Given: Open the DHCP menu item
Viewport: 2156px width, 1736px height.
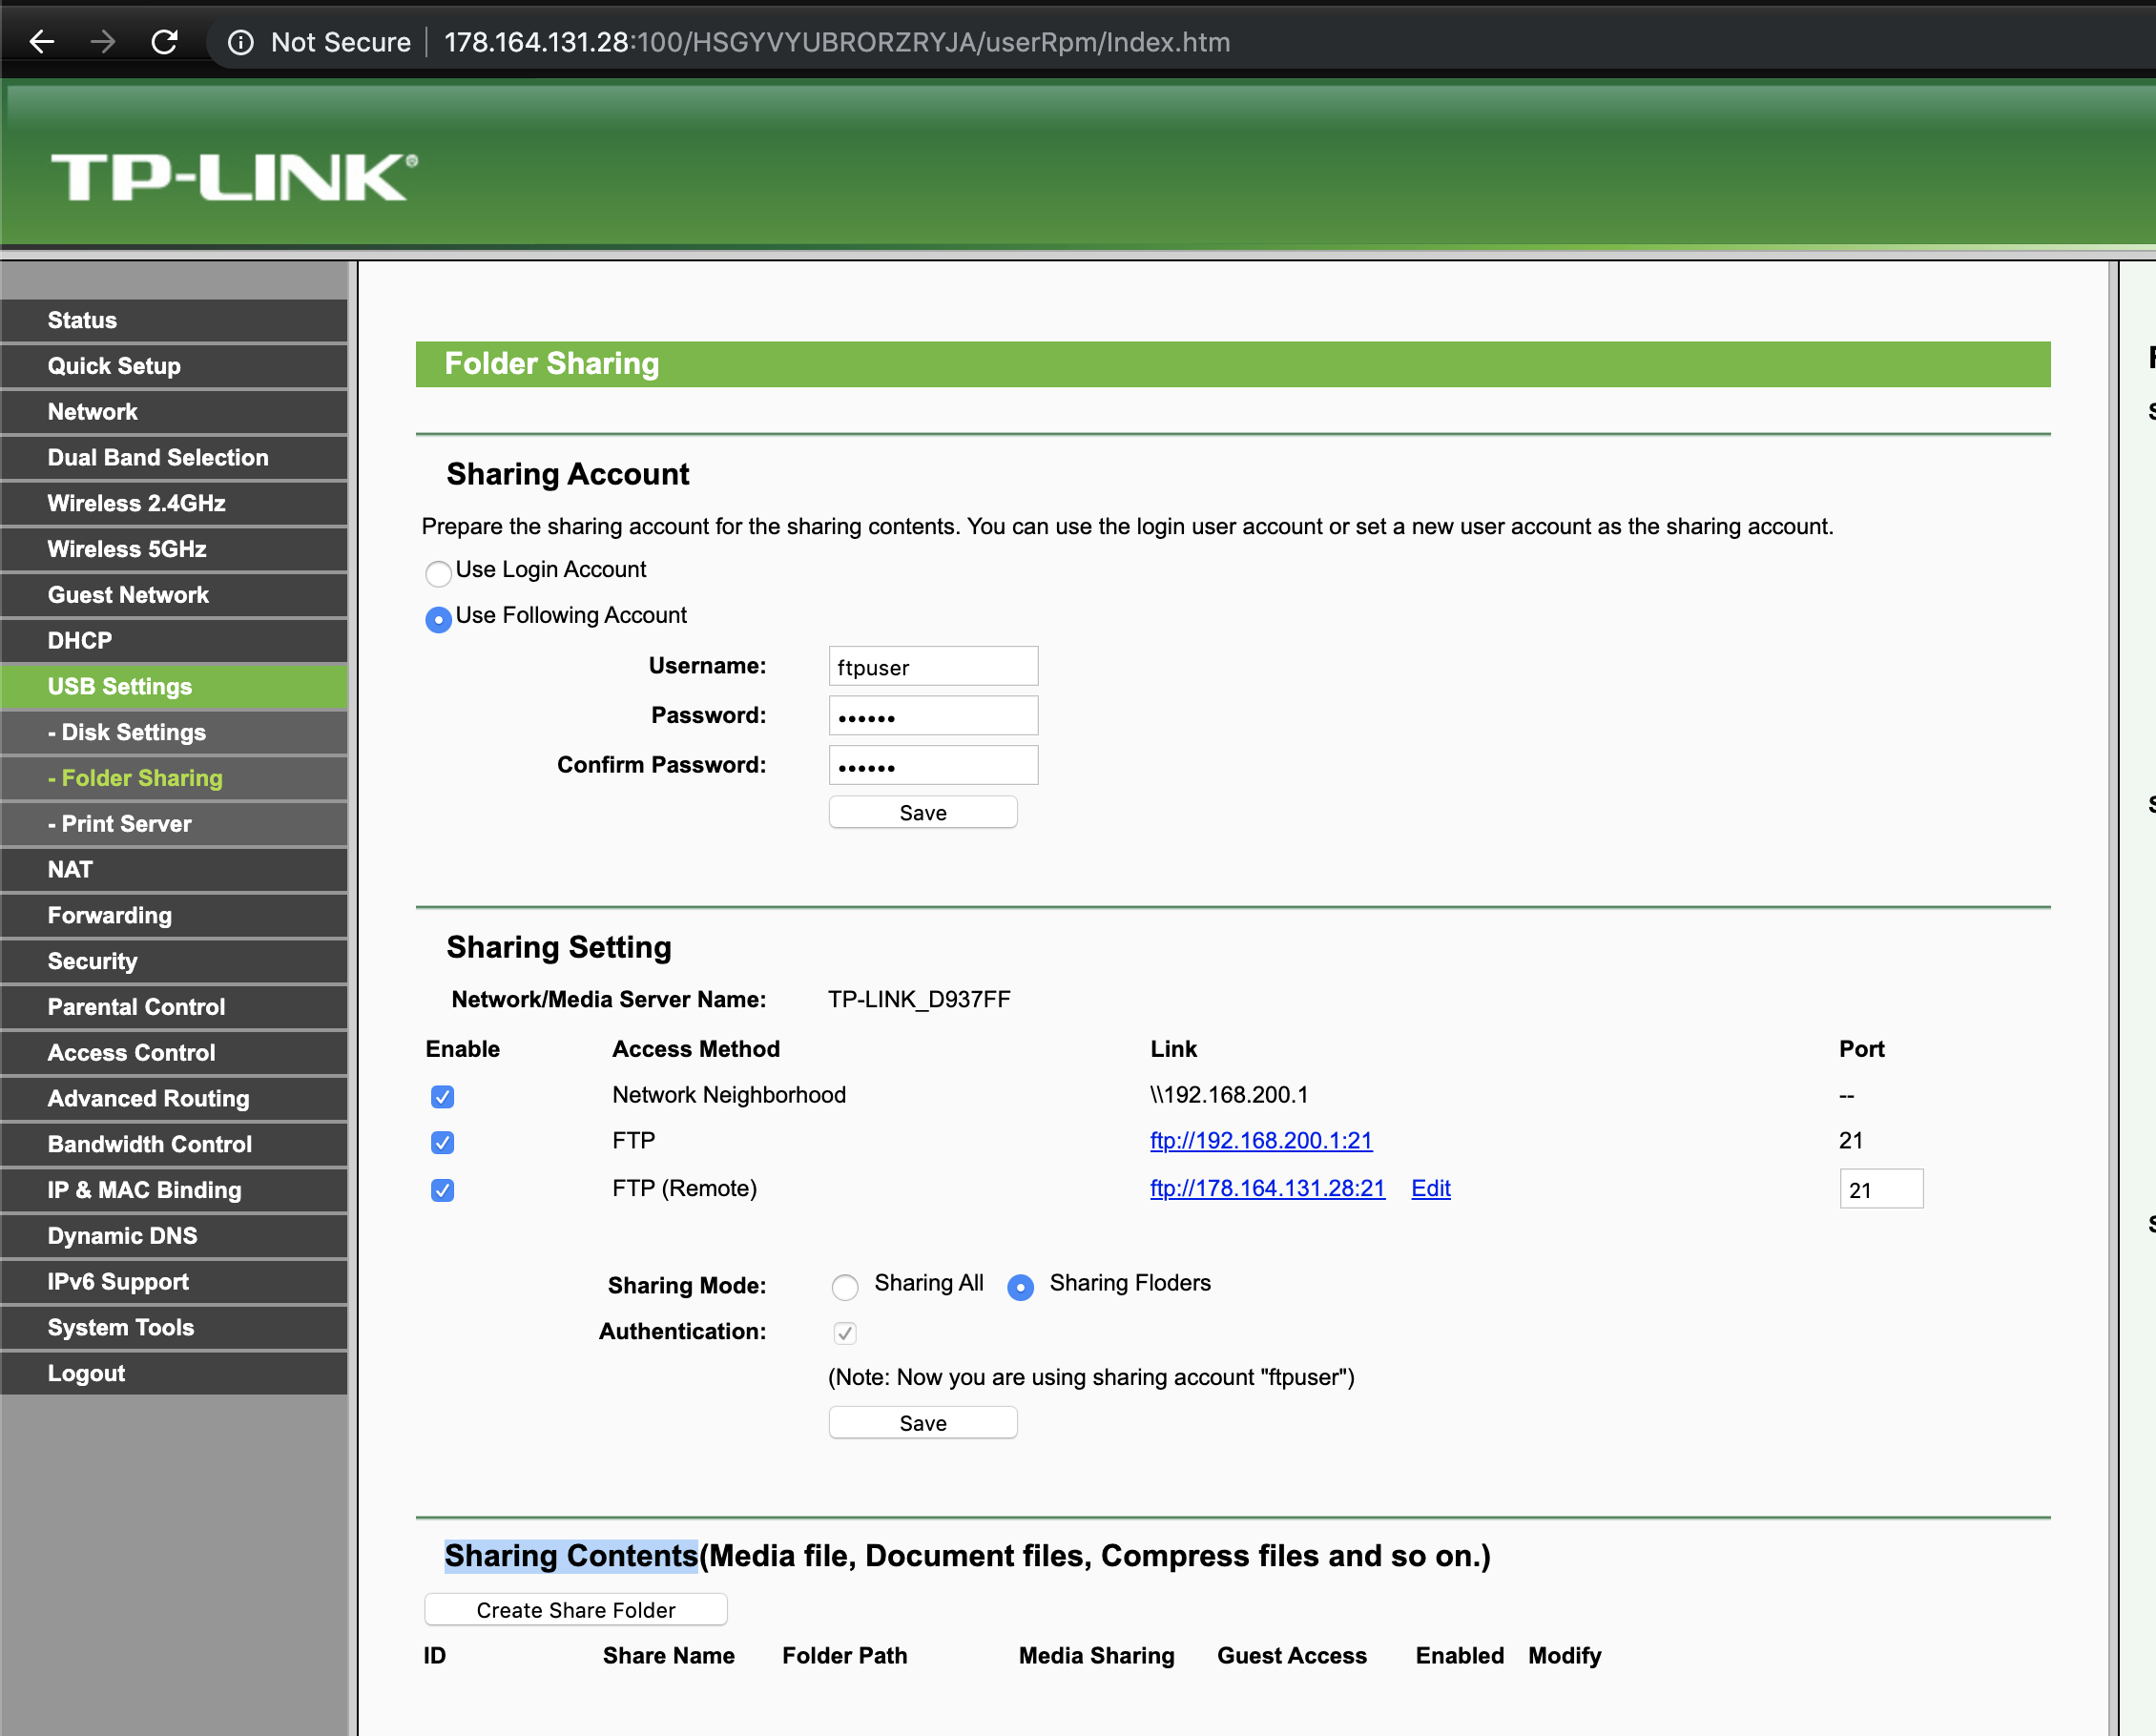Looking at the screenshot, I should (174, 641).
